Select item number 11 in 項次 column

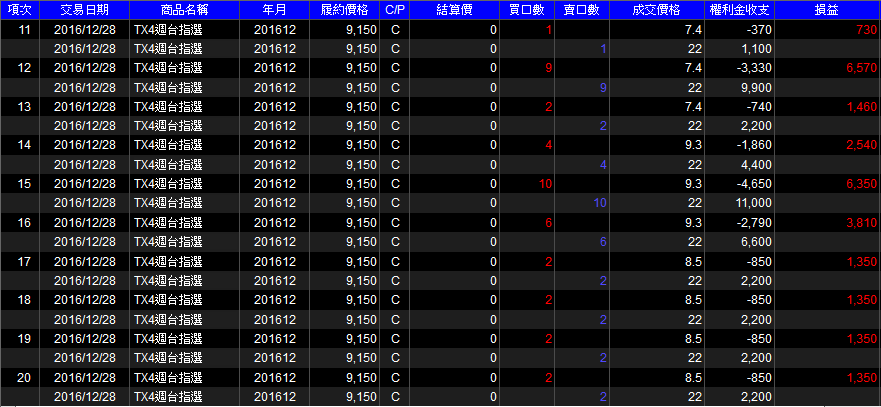point(24,30)
